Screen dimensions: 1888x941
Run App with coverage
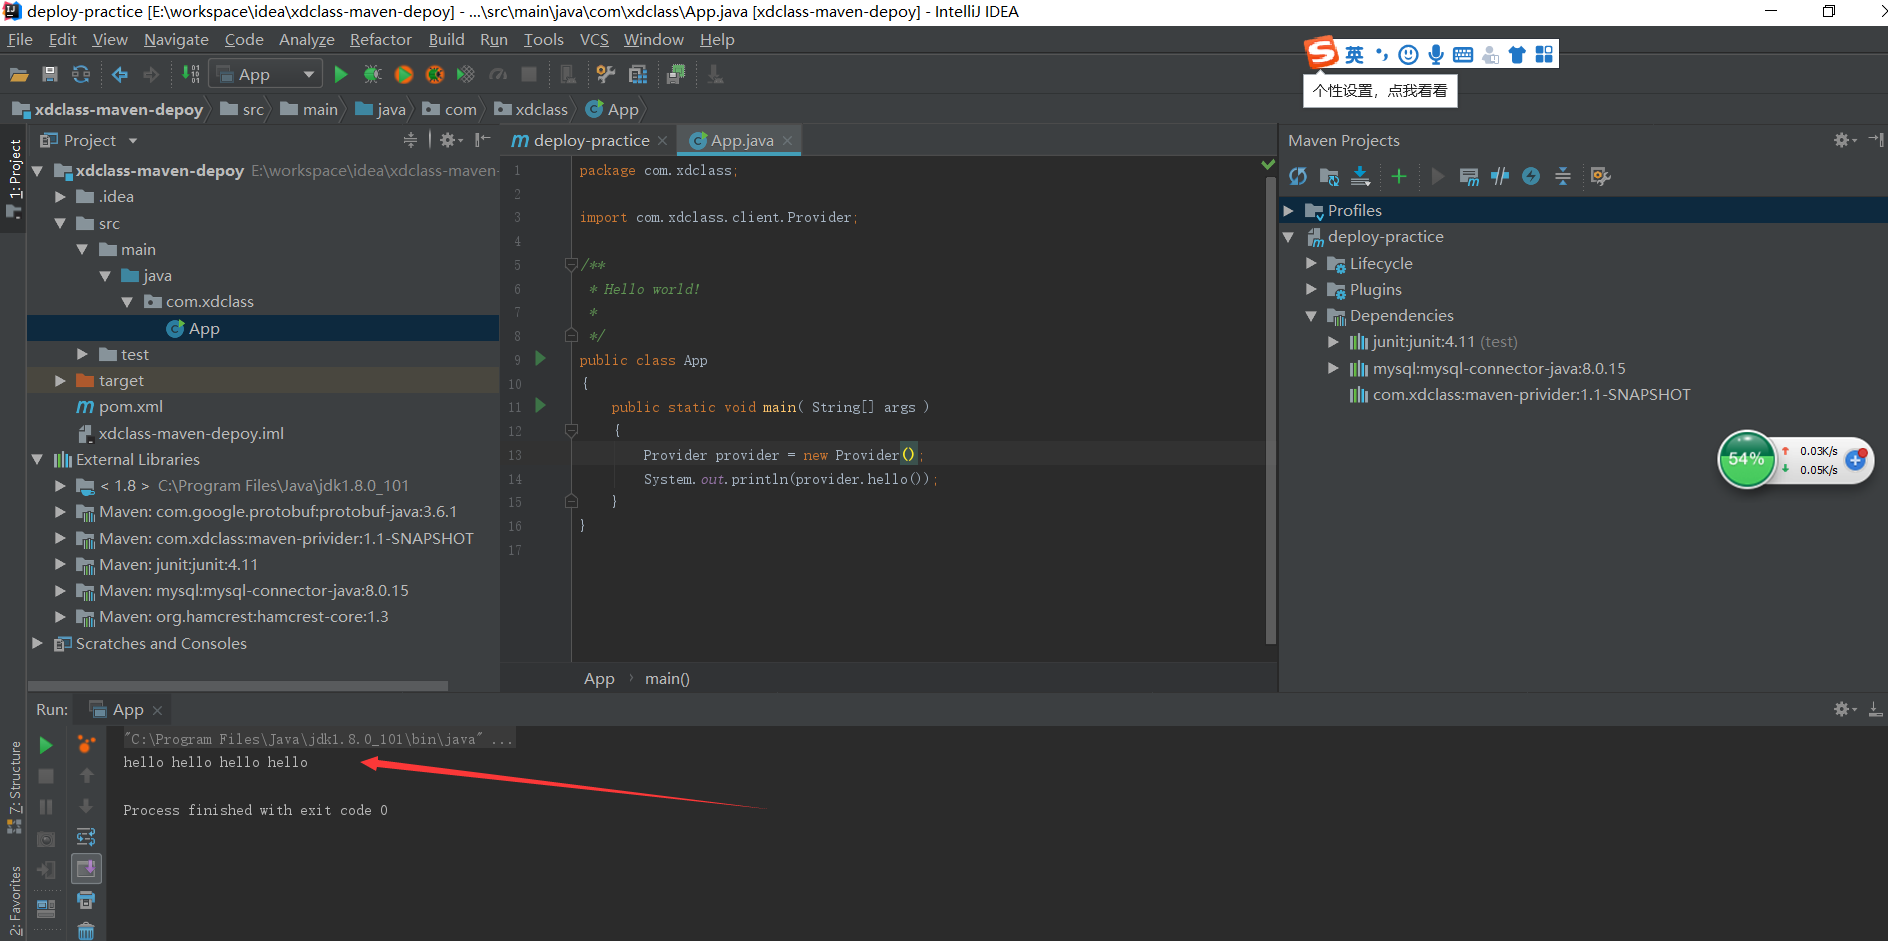[403, 74]
